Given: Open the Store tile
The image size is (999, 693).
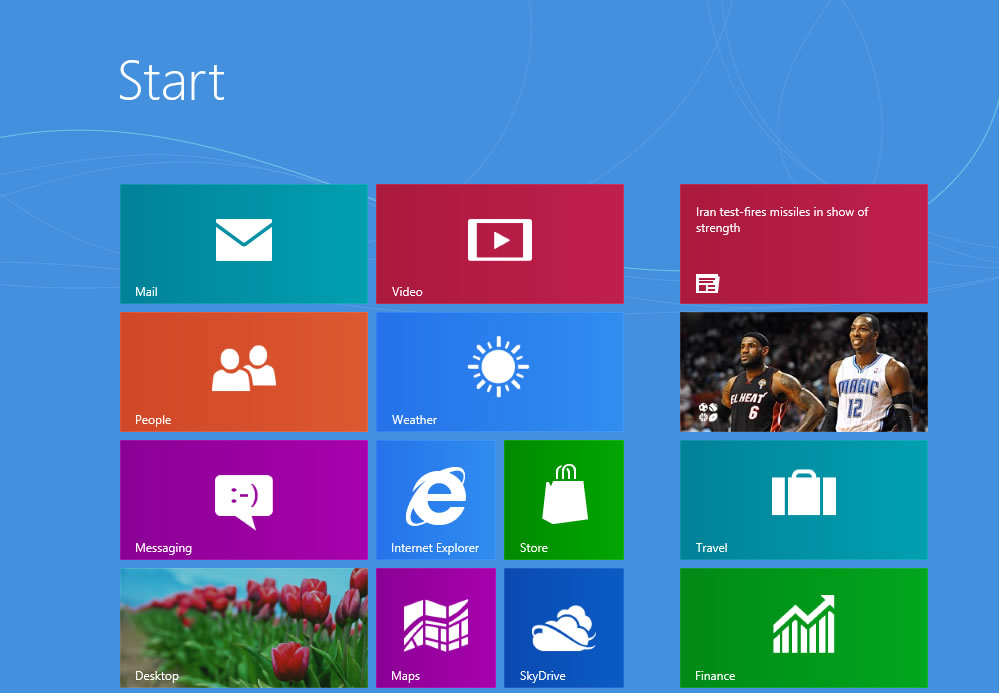Looking at the screenshot, I should pos(564,500).
